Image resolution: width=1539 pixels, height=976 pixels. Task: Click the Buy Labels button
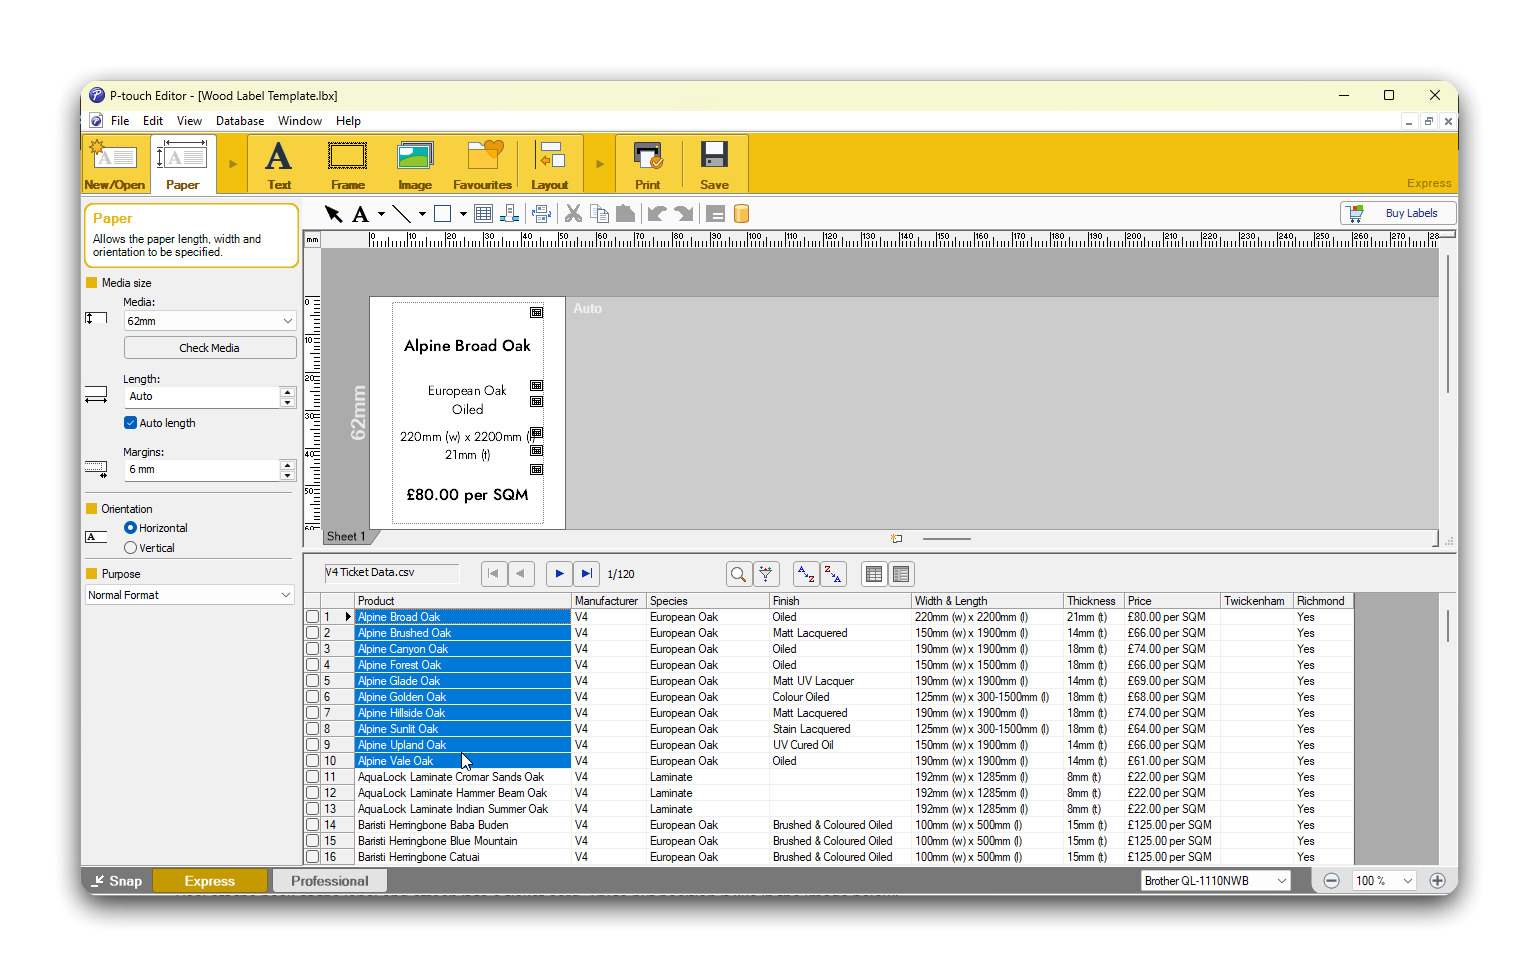[x=1397, y=213]
